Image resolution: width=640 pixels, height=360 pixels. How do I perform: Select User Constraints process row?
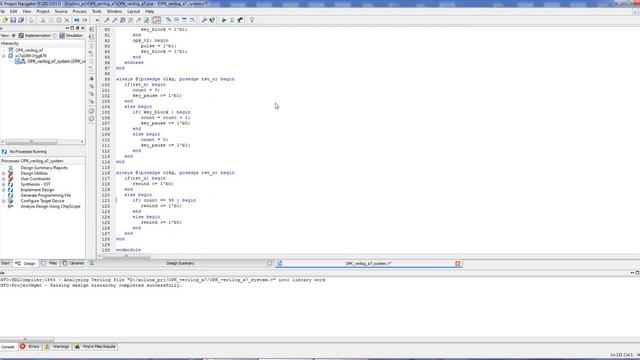pyautogui.click(x=36, y=179)
